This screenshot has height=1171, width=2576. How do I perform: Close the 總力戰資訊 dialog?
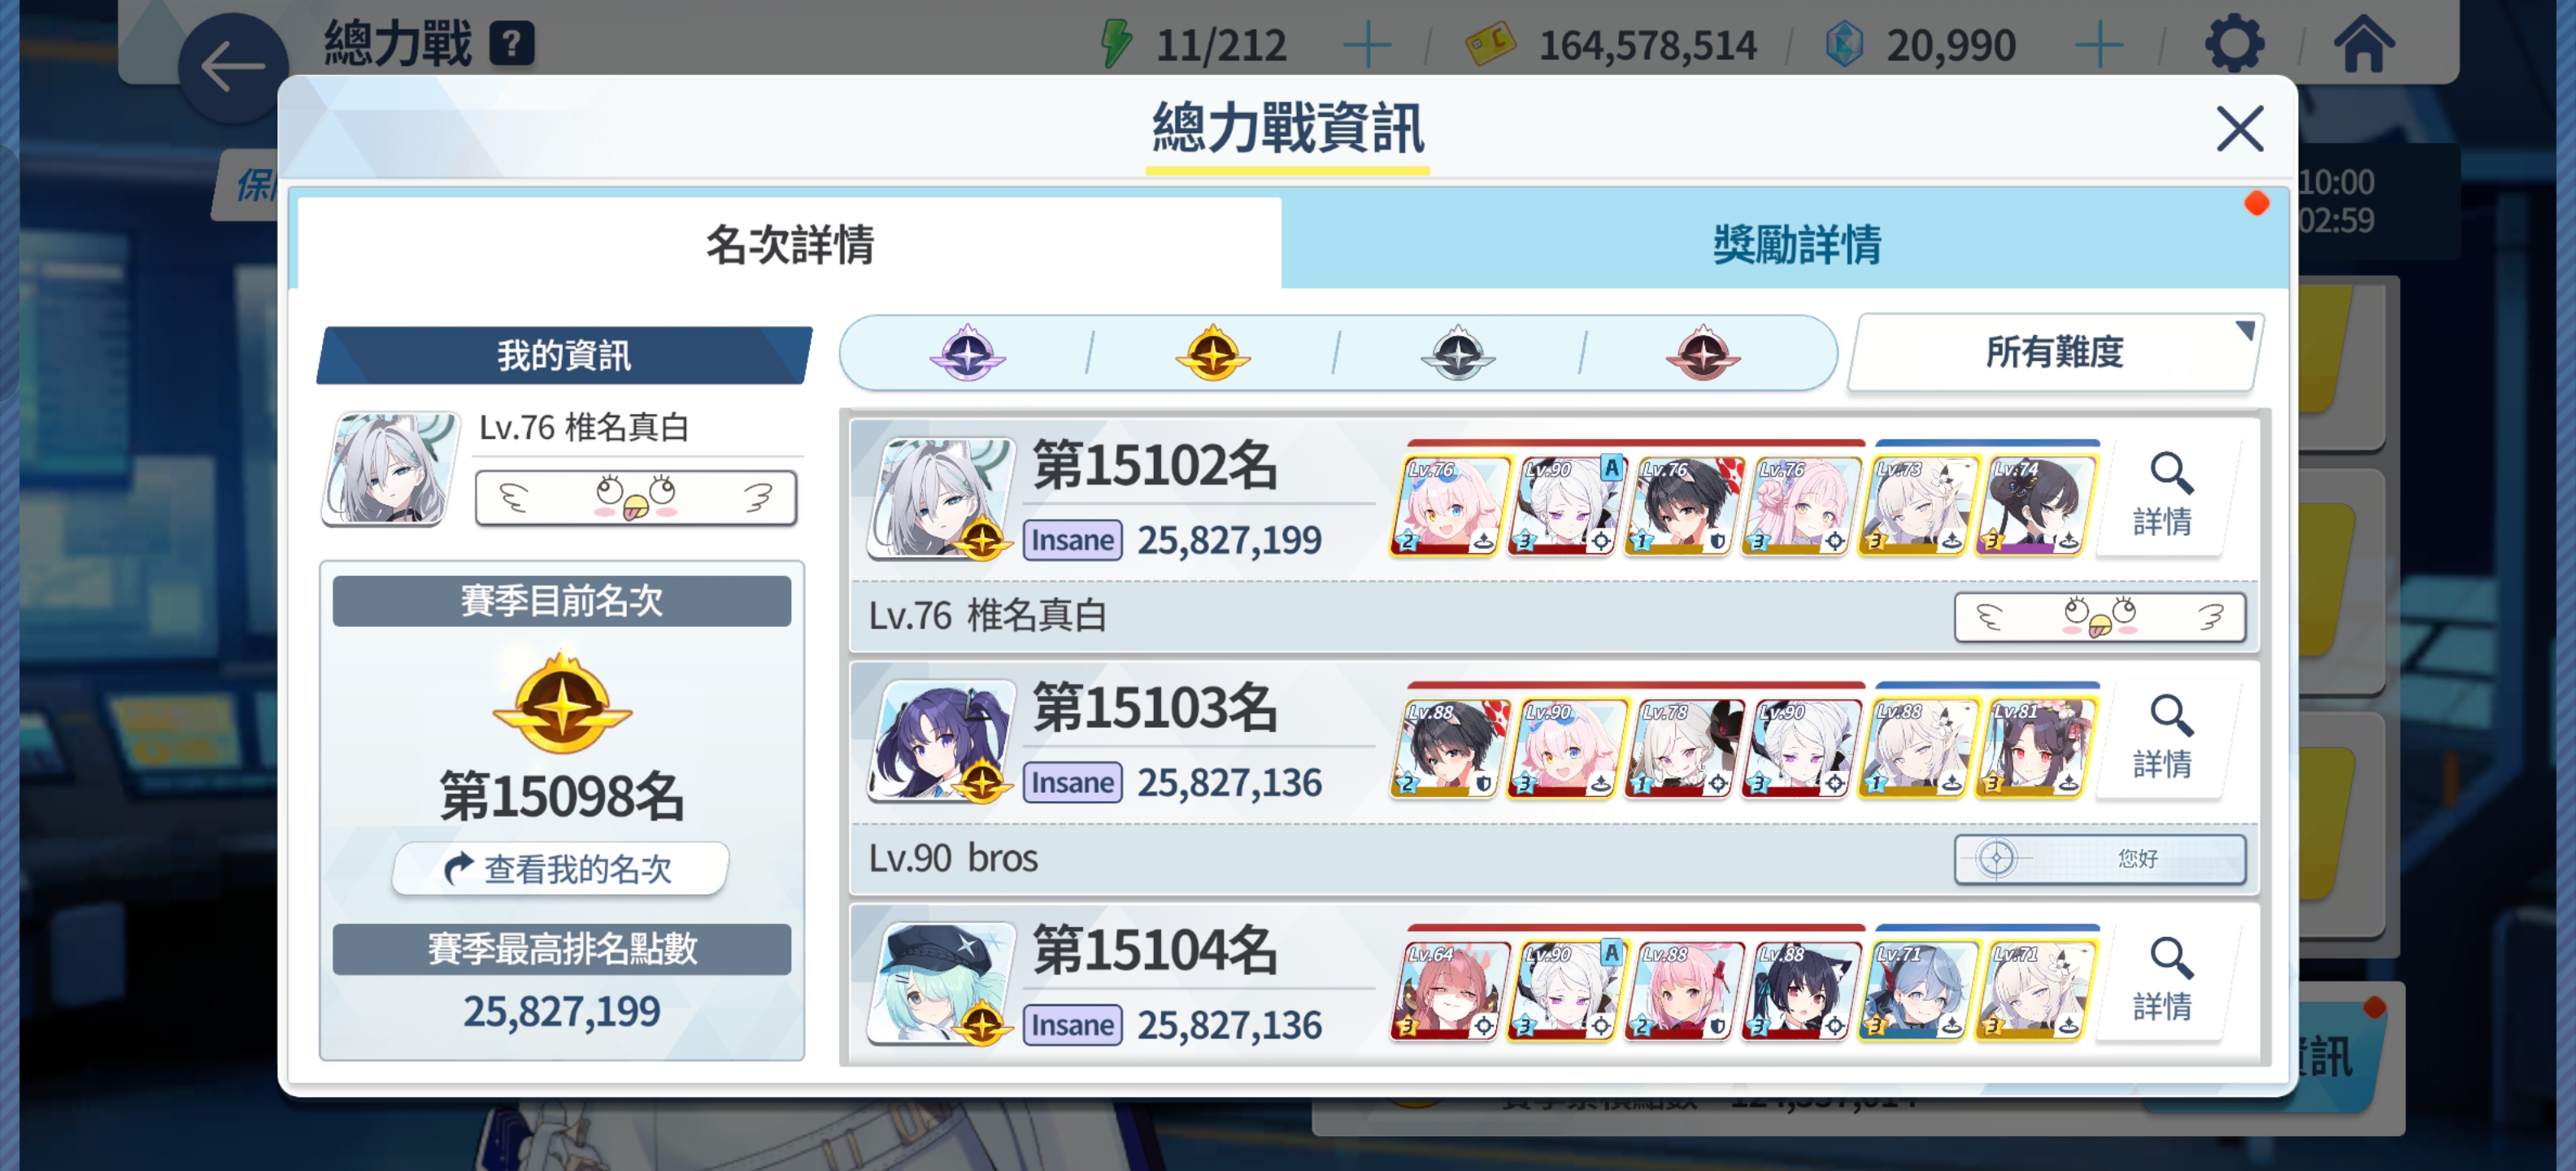[2239, 129]
